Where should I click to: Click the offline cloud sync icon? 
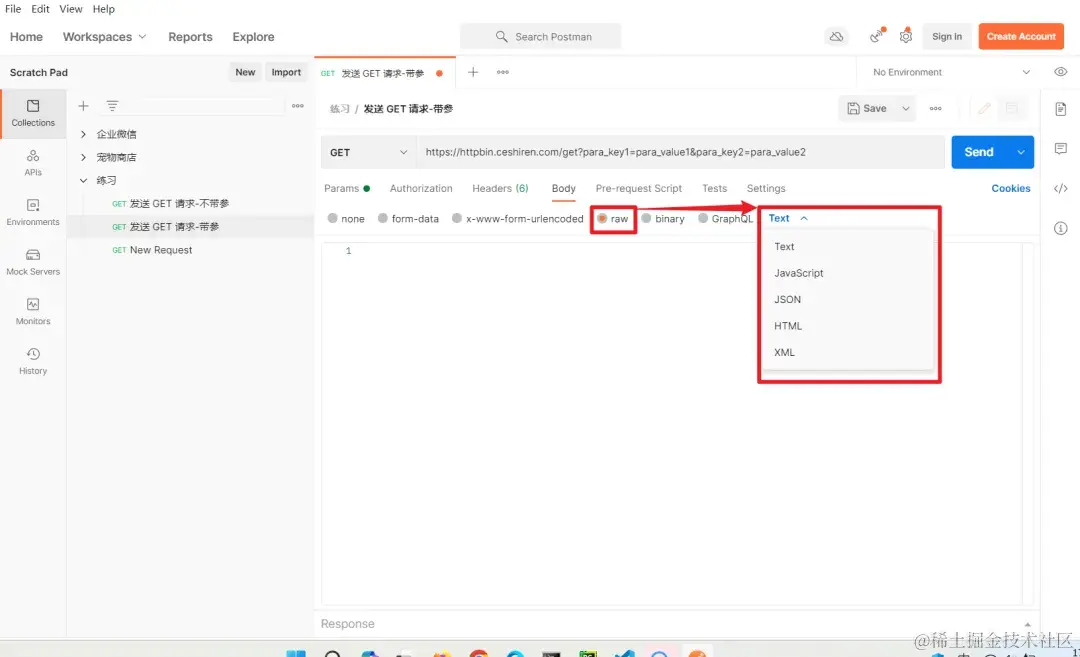coord(836,36)
